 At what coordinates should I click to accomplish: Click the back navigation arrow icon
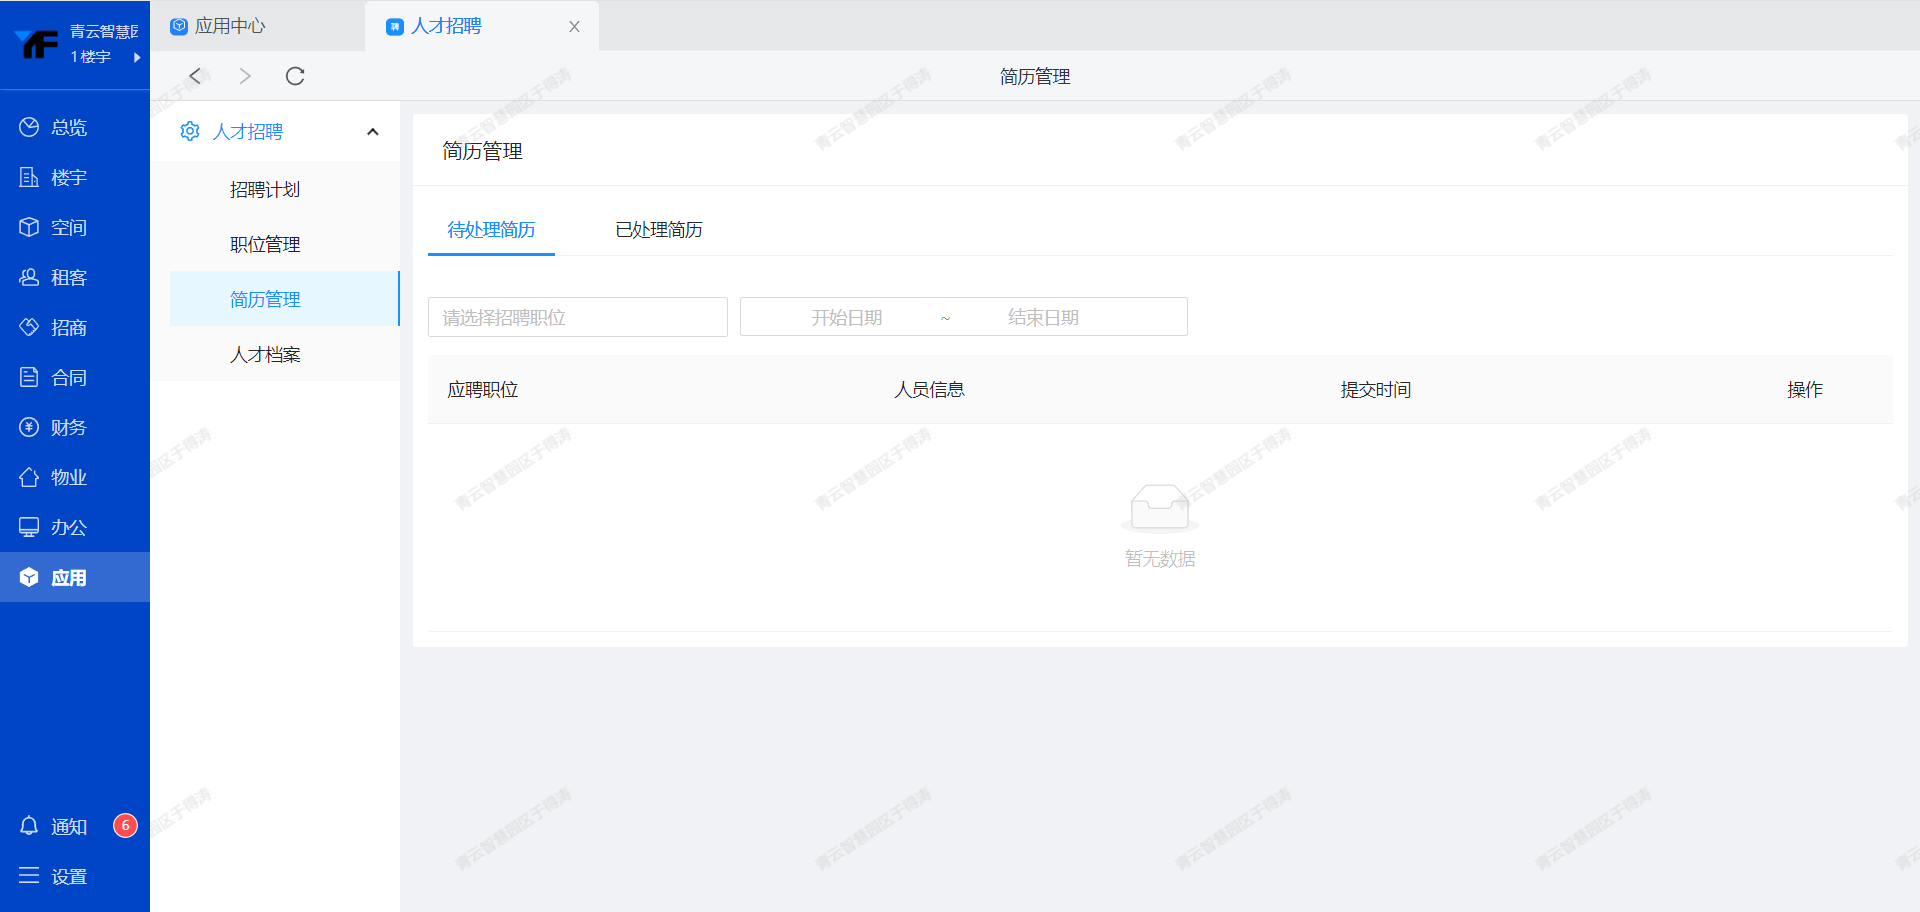tap(196, 76)
